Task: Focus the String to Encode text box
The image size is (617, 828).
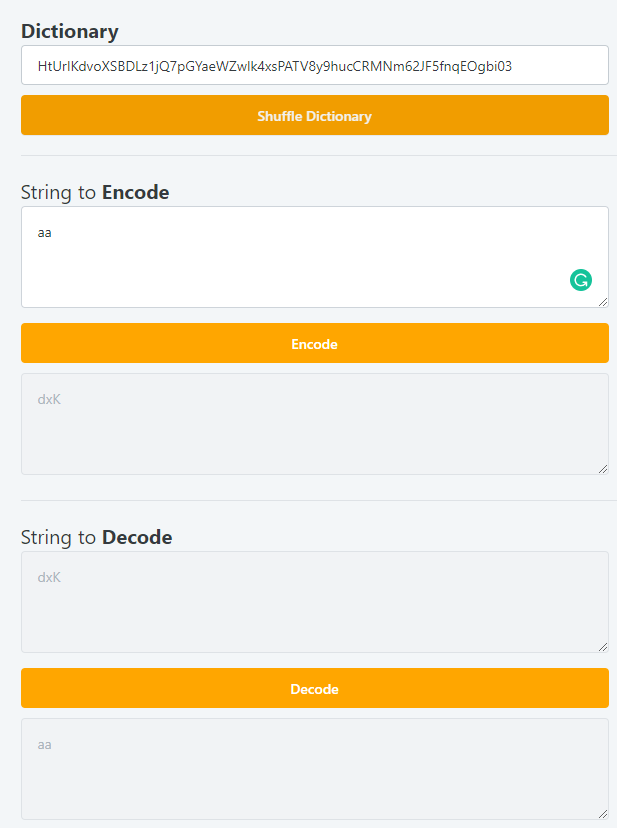Action: click(315, 257)
